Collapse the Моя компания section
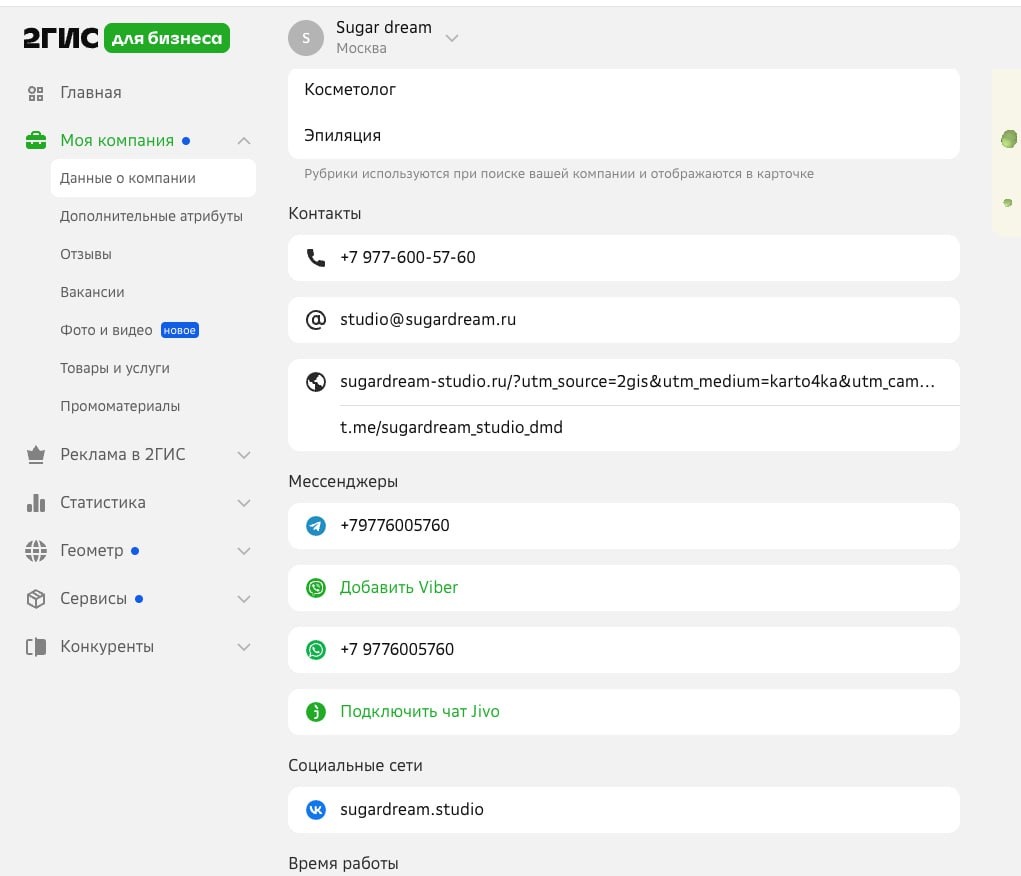The width and height of the screenshot is (1021, 876). click(x=244, y=141)
